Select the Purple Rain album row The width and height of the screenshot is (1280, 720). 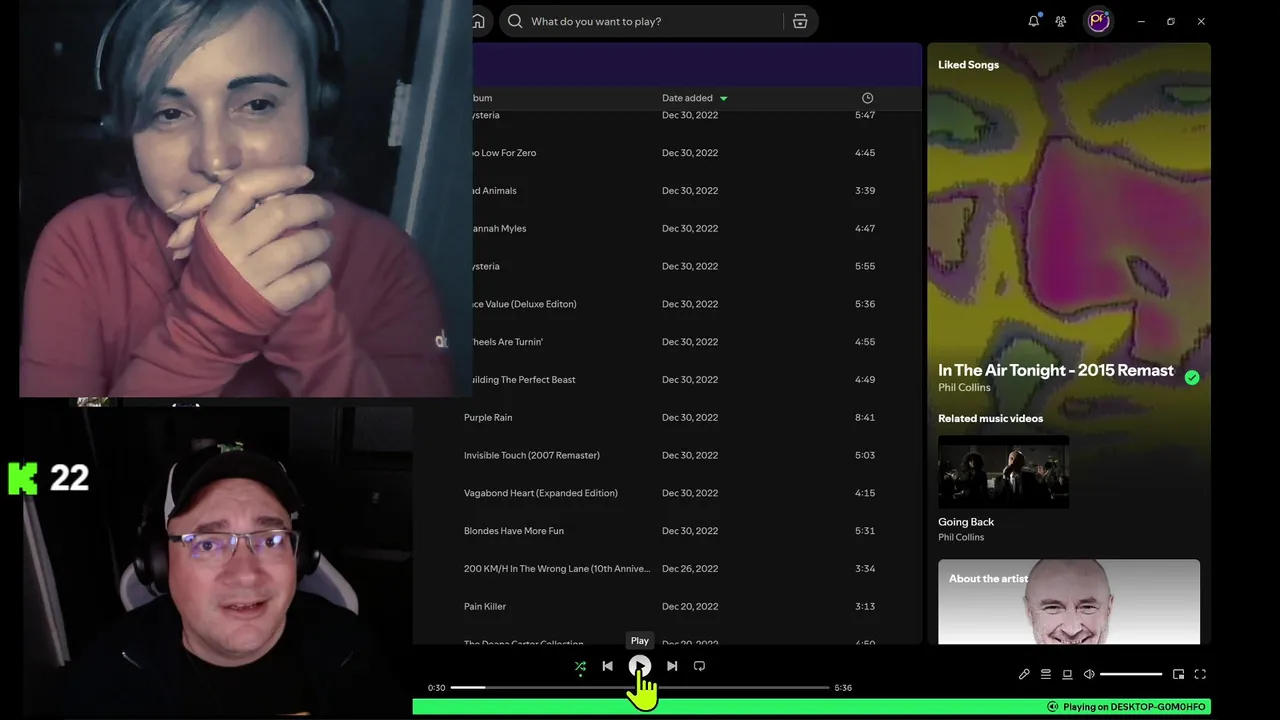pyautogui.click(x=488, y=418)
